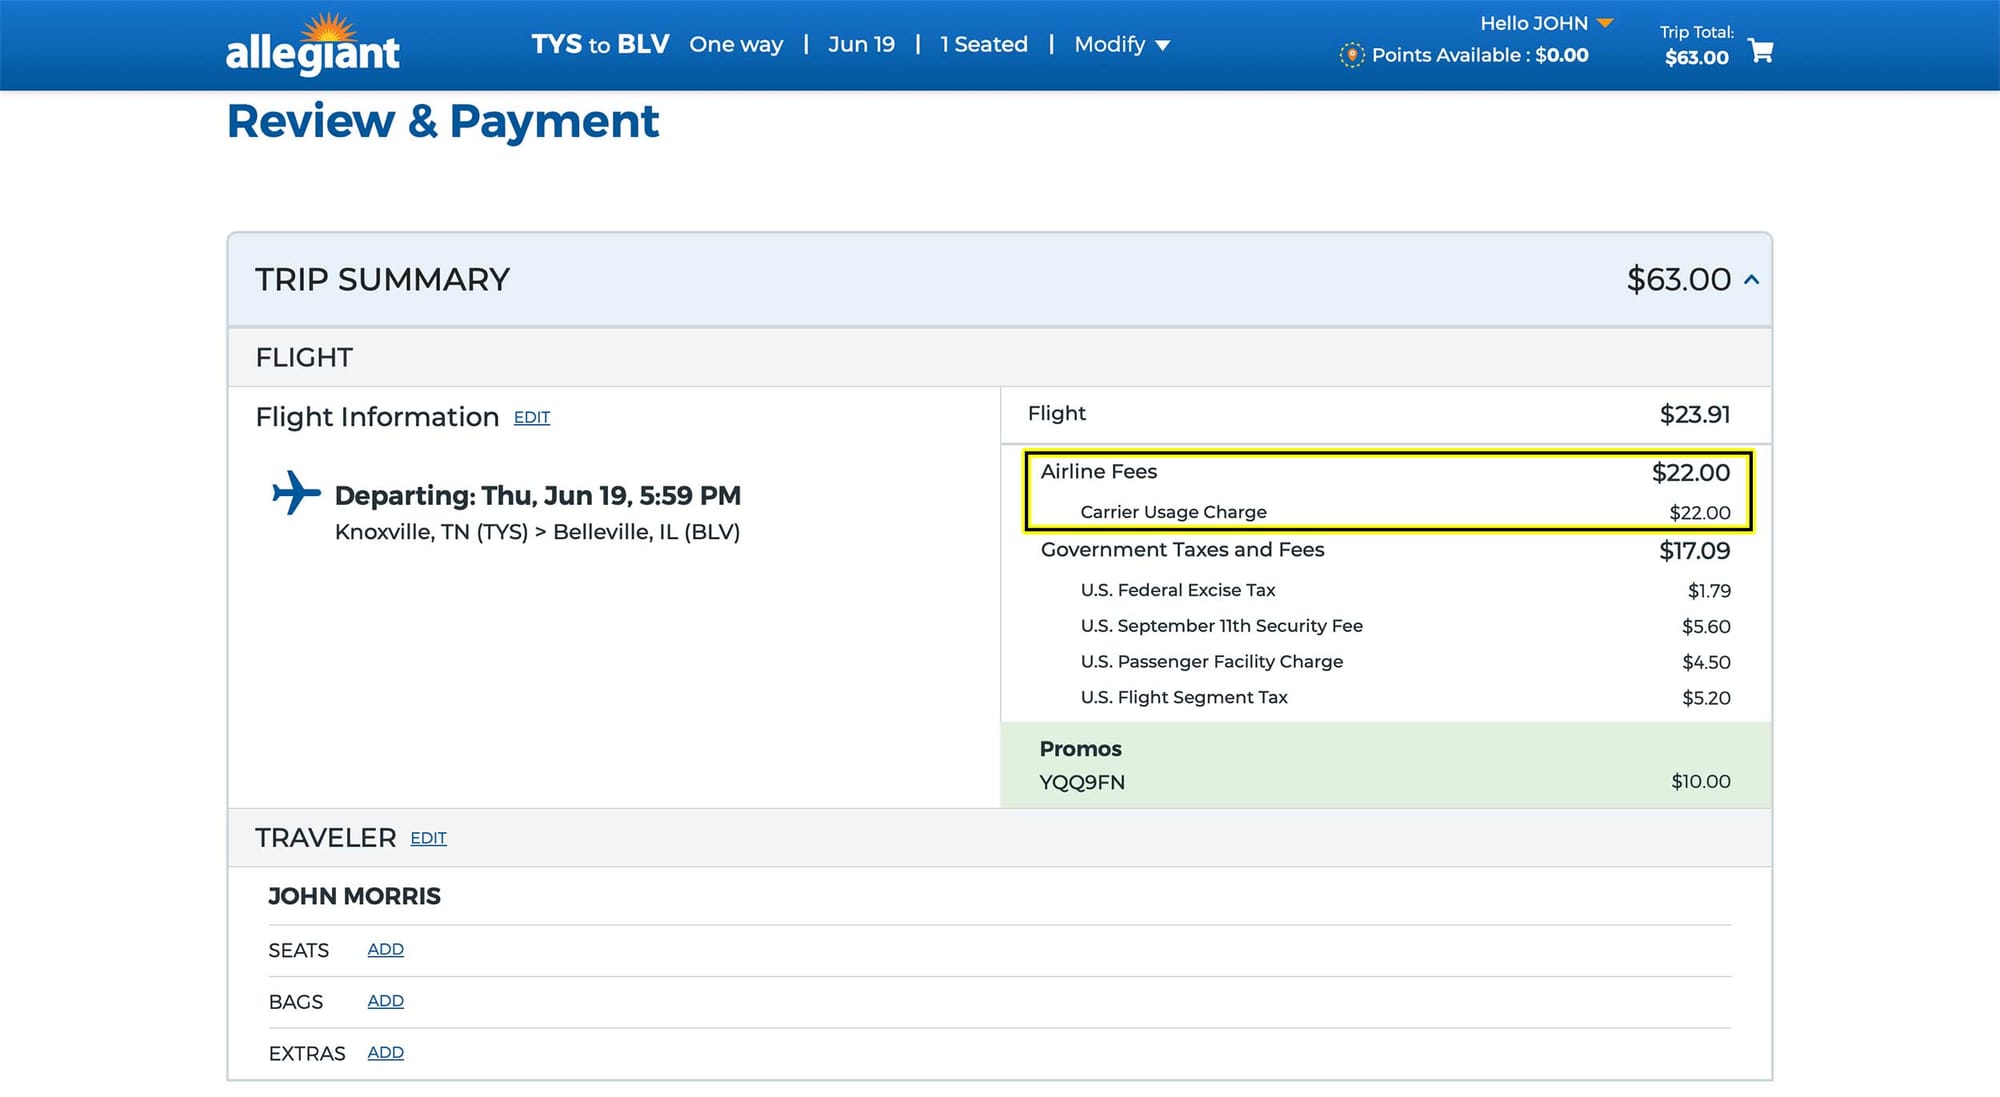
Task: Edit the Traveler details
Action: click(x=428, y=838)
